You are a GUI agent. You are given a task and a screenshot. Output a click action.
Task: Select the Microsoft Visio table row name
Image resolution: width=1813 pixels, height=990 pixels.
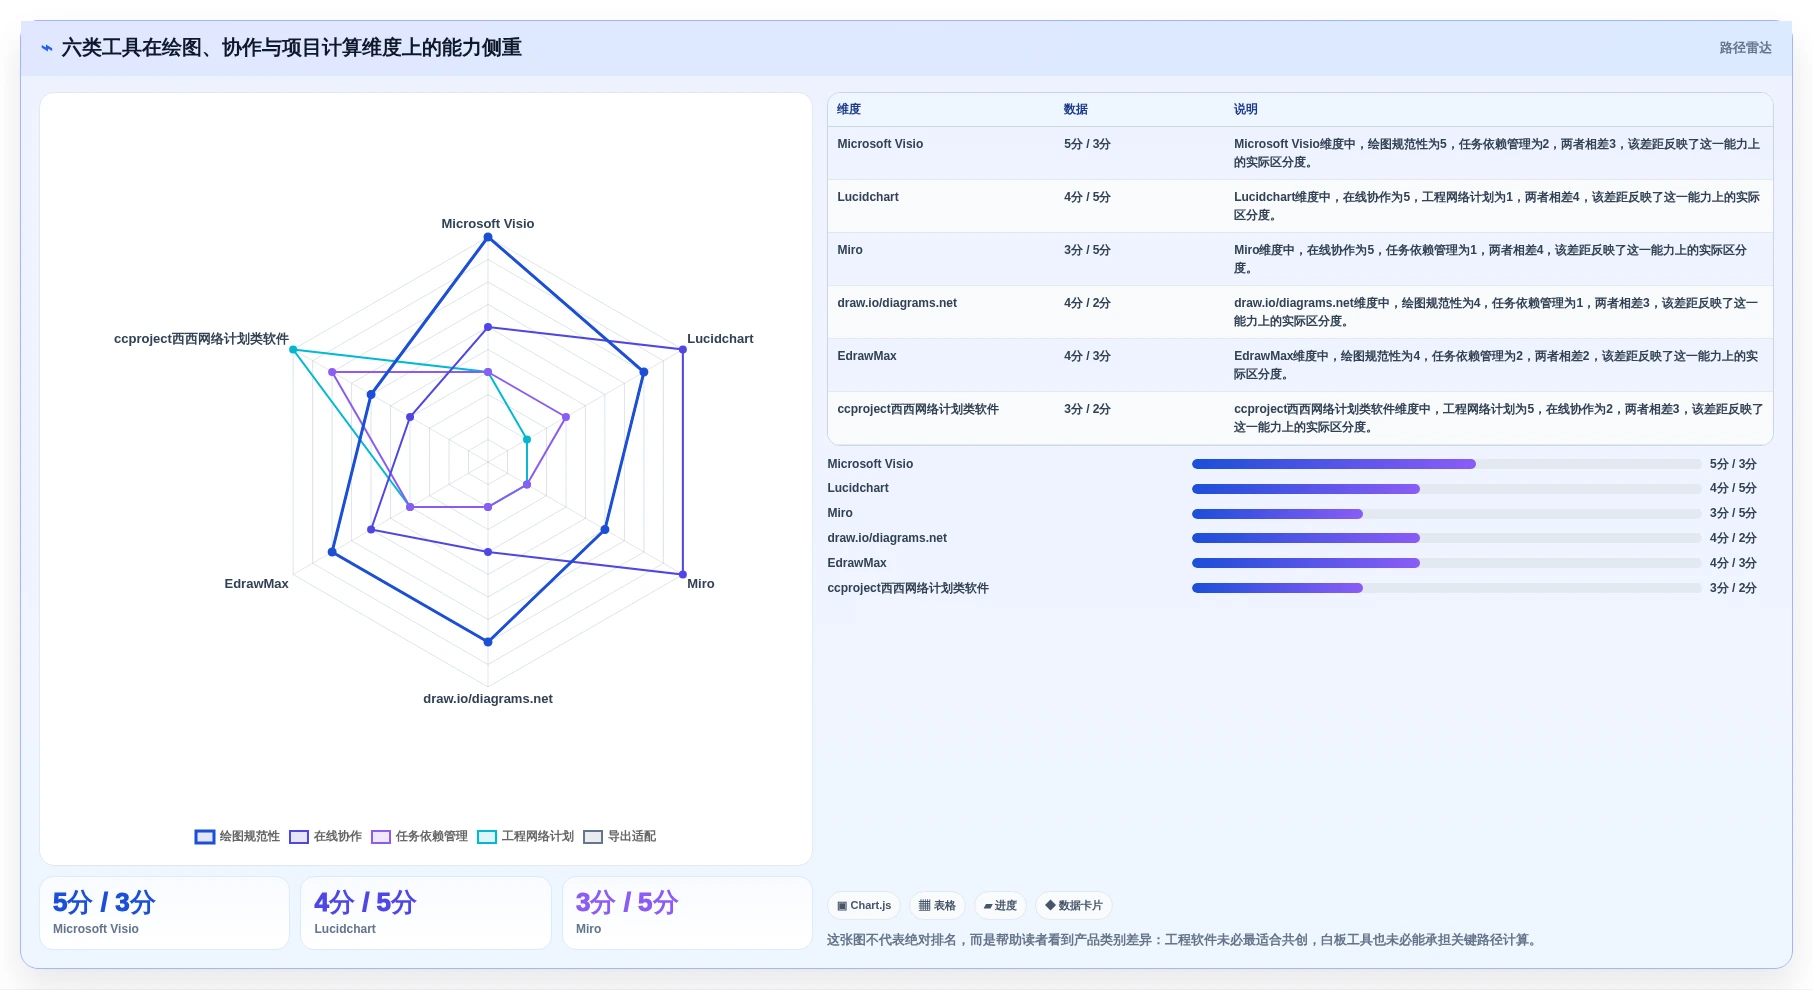[880, 144]
